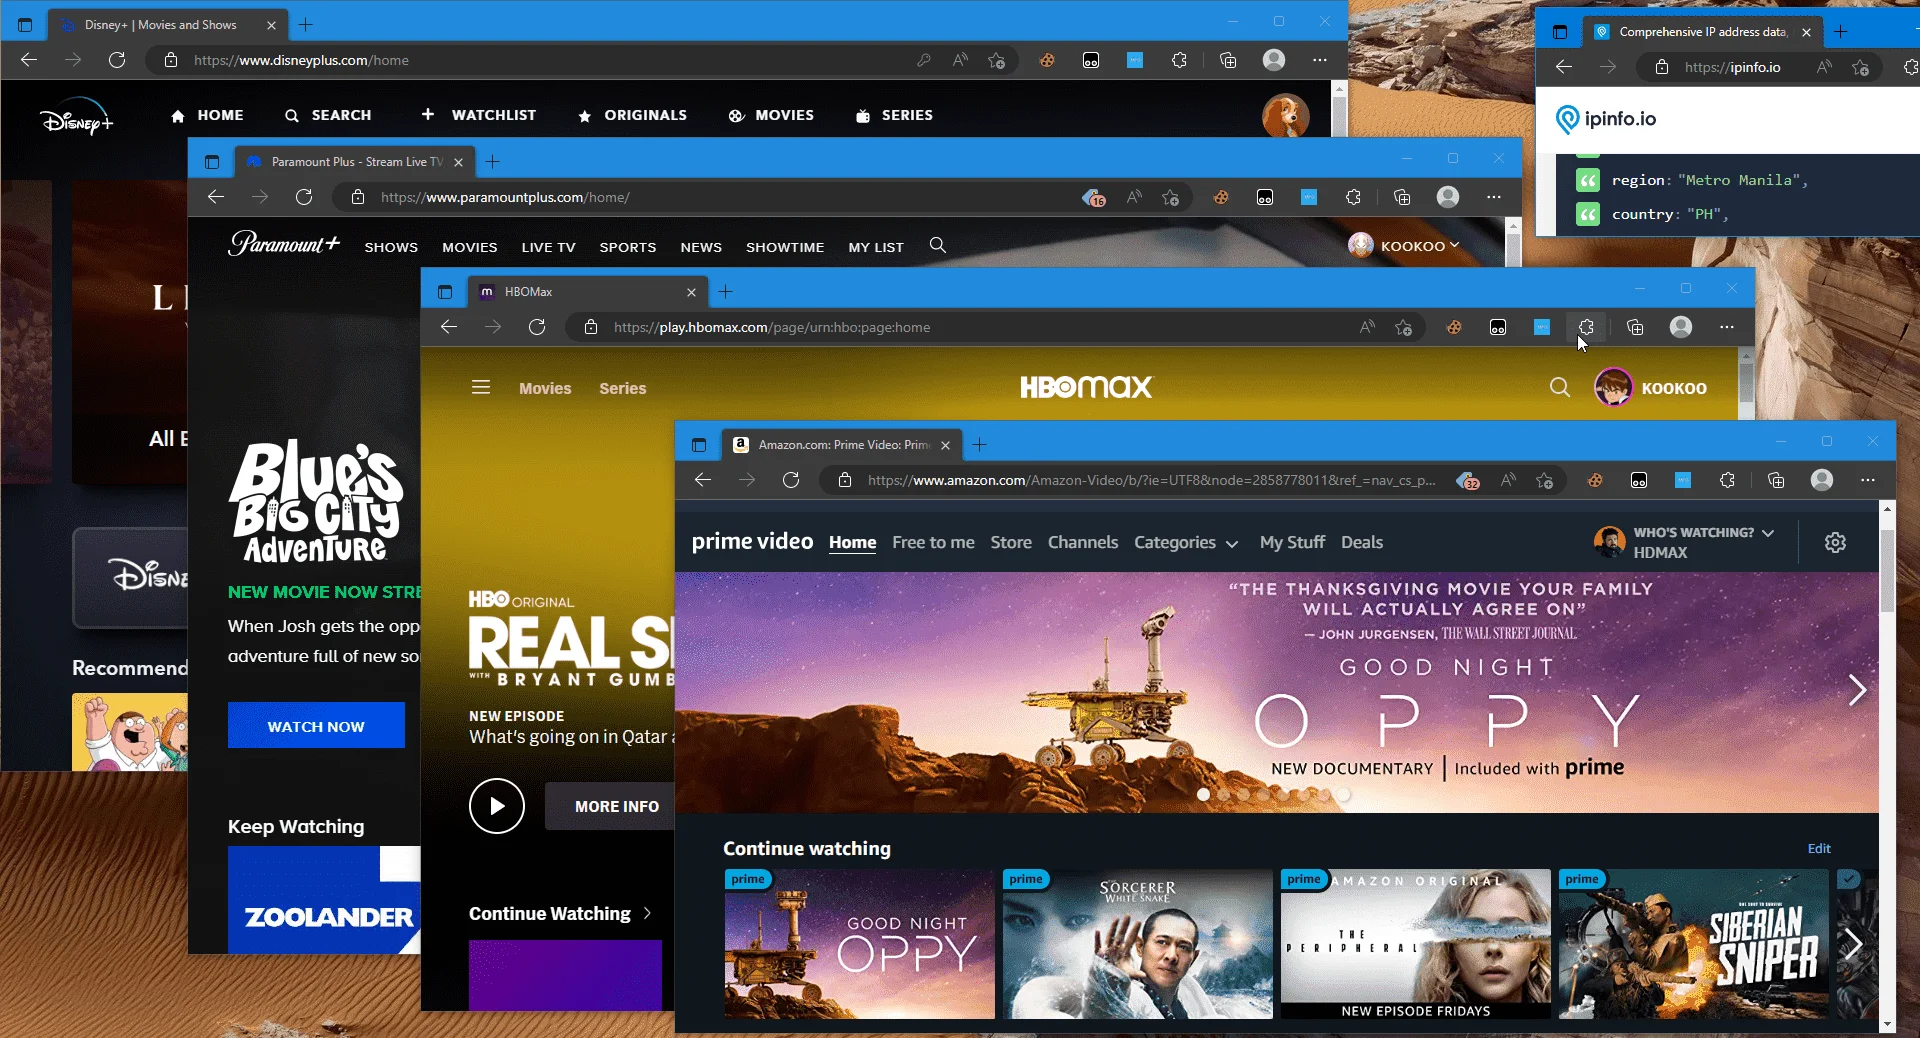
Task: Click Disney+ window favorites star icon
Action: [996, 60]
